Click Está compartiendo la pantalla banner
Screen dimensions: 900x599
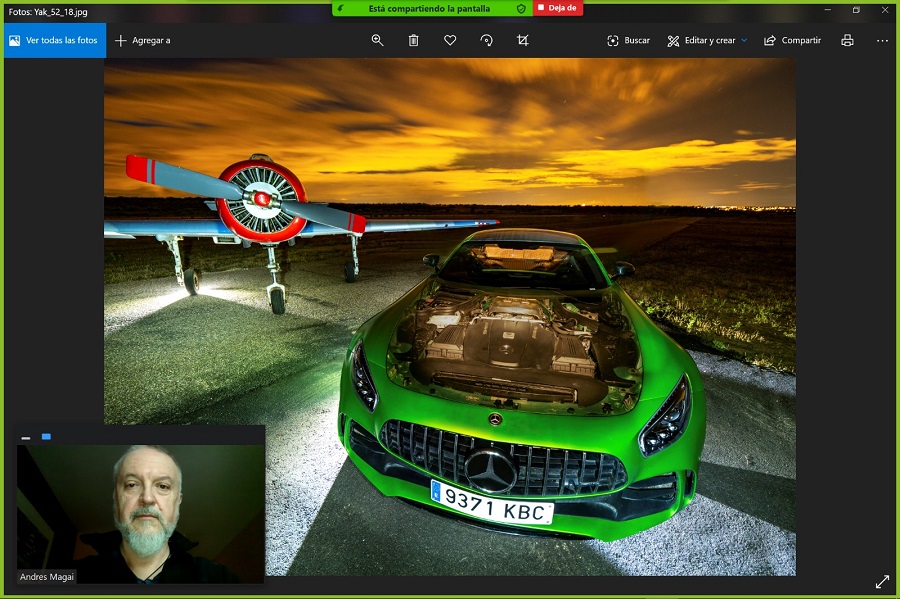point(429,9)
